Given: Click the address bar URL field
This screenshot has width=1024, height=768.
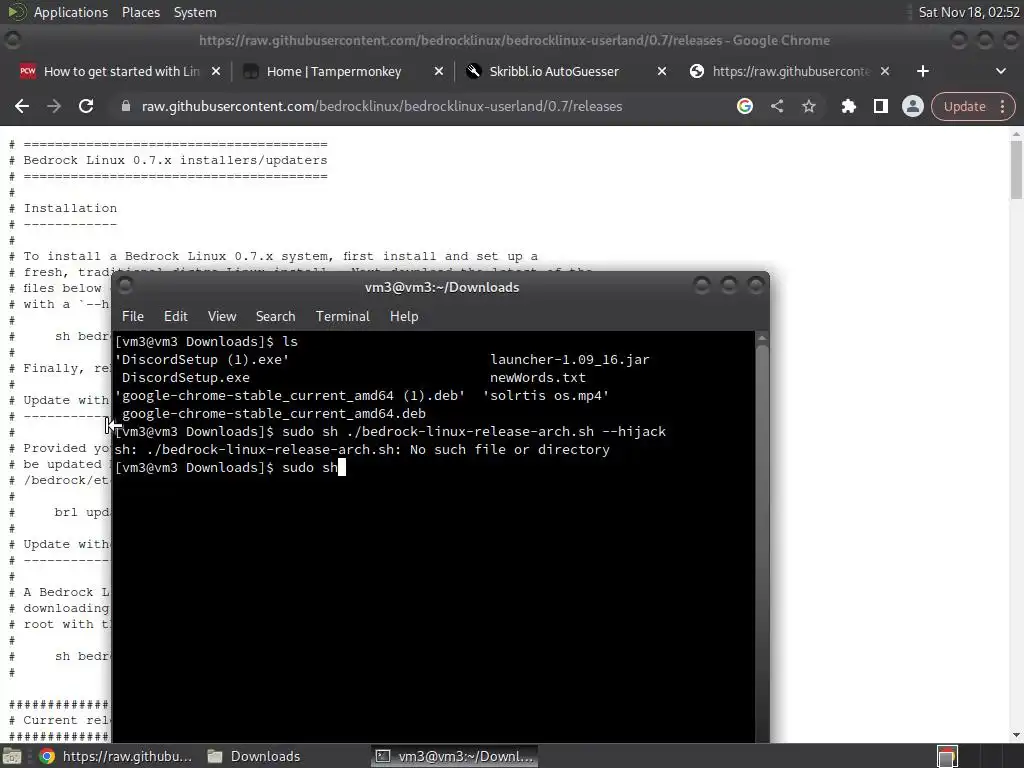Looking at the screenshot, I should 382,106.
